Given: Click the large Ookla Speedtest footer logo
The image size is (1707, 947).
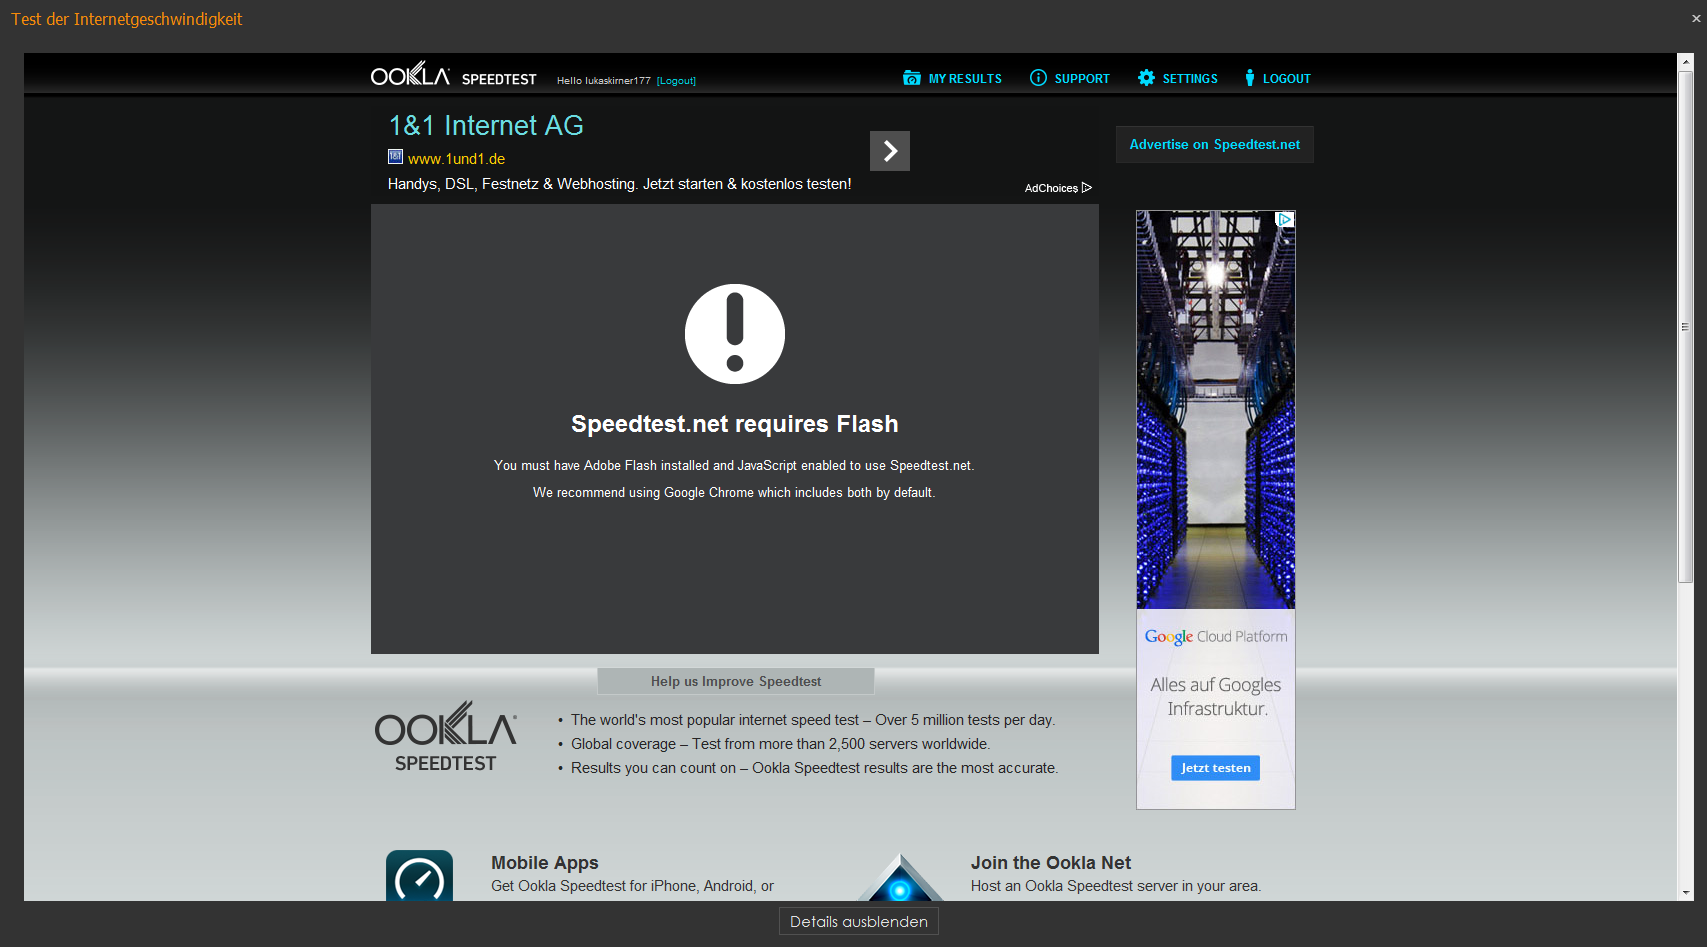Looking at the screenshot, I should (x=446, y=737).
